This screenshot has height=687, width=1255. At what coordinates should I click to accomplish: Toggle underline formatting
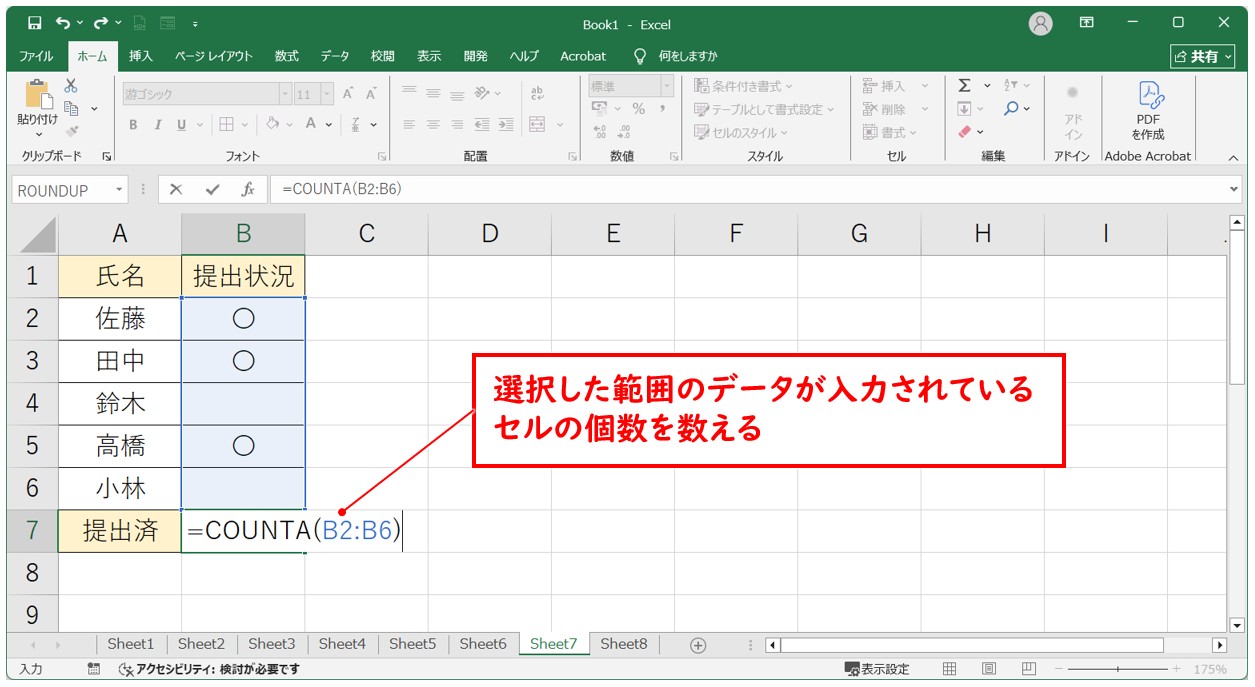tap(181, 124)
